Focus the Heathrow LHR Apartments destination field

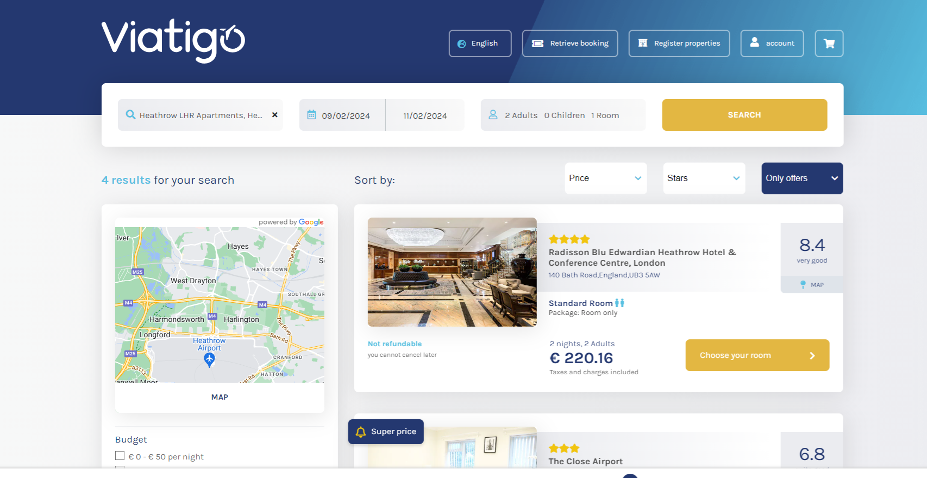[x=200, y=115]
